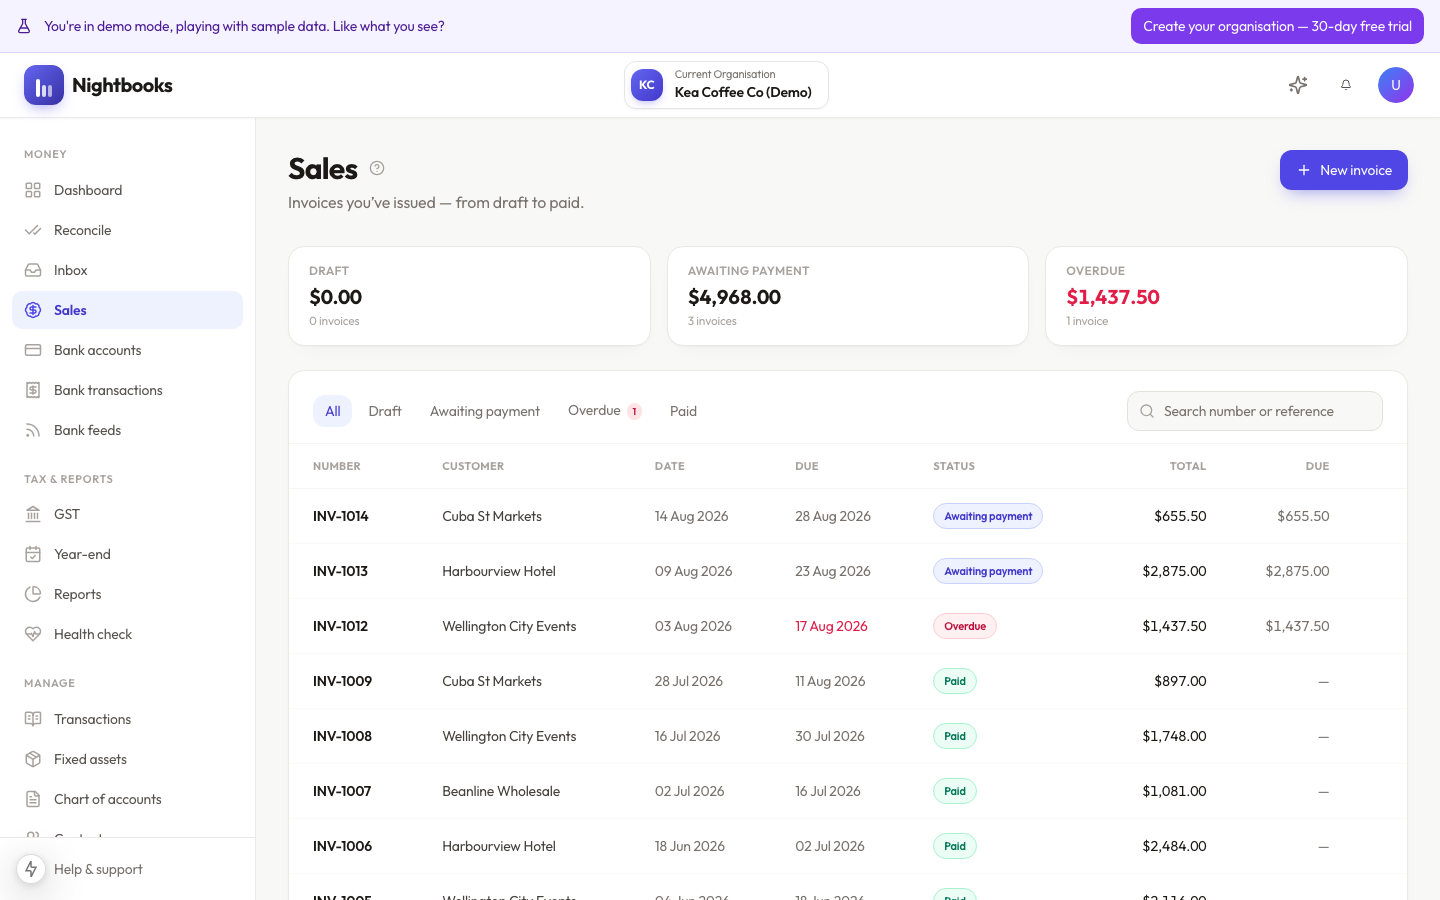Open Dashboard in the sidebar

127,190
